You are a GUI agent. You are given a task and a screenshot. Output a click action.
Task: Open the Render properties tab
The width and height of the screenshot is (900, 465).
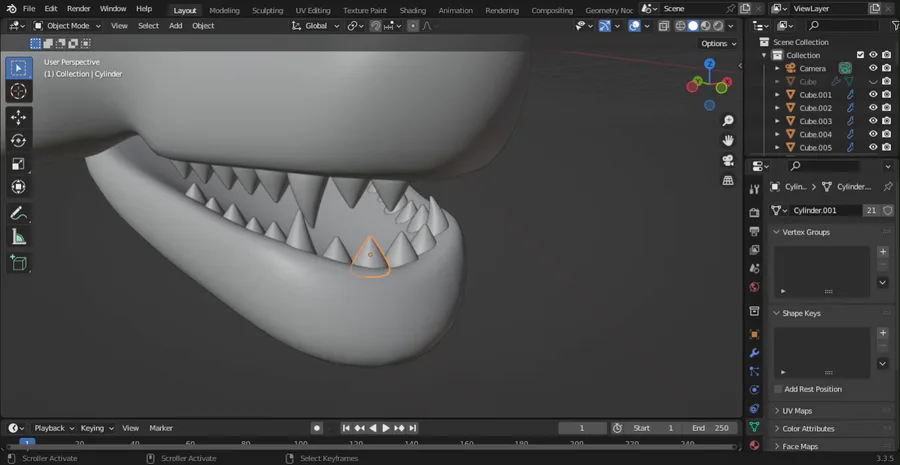(755, 212)
